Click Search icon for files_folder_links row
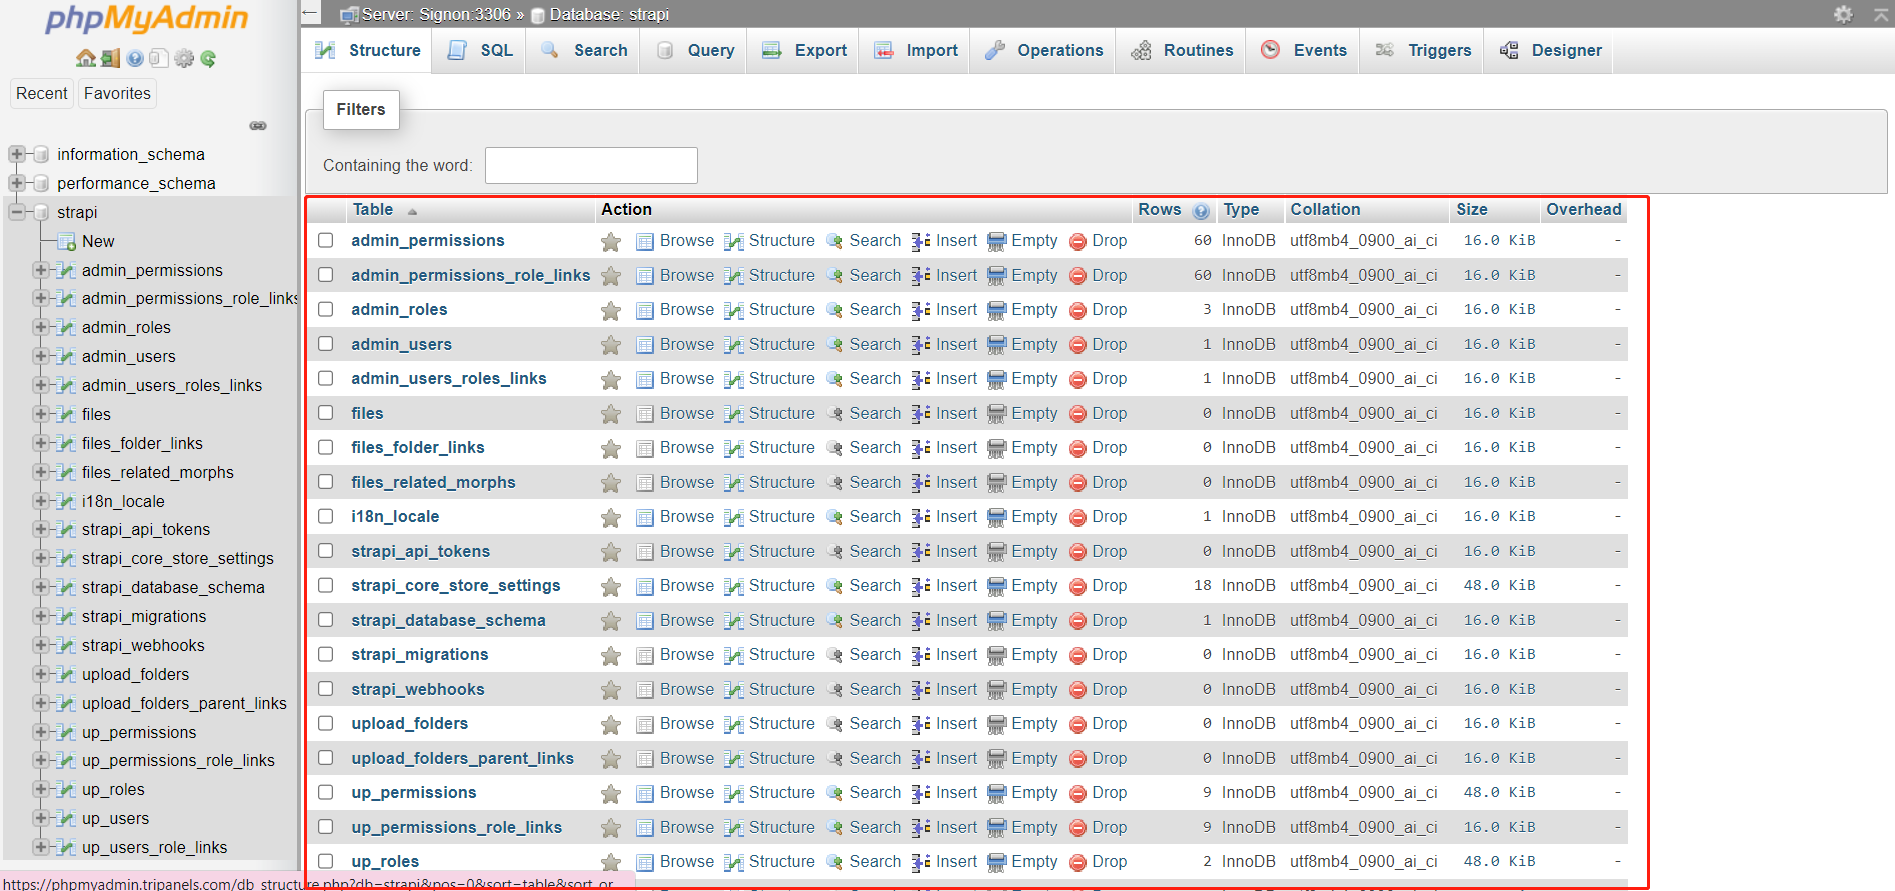 tap(835, 448)
